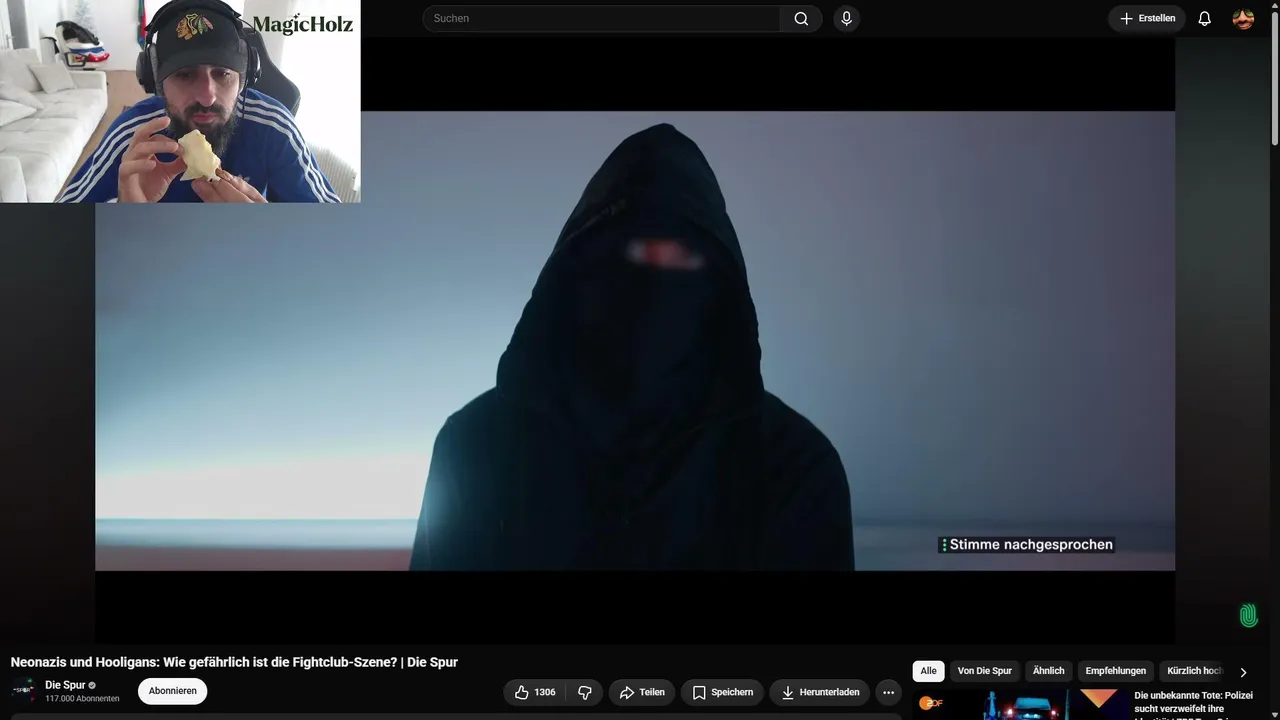Viewport: 1280px width, 720px height.
Task: Select the Alle filter chip
Action: (928, 671)
